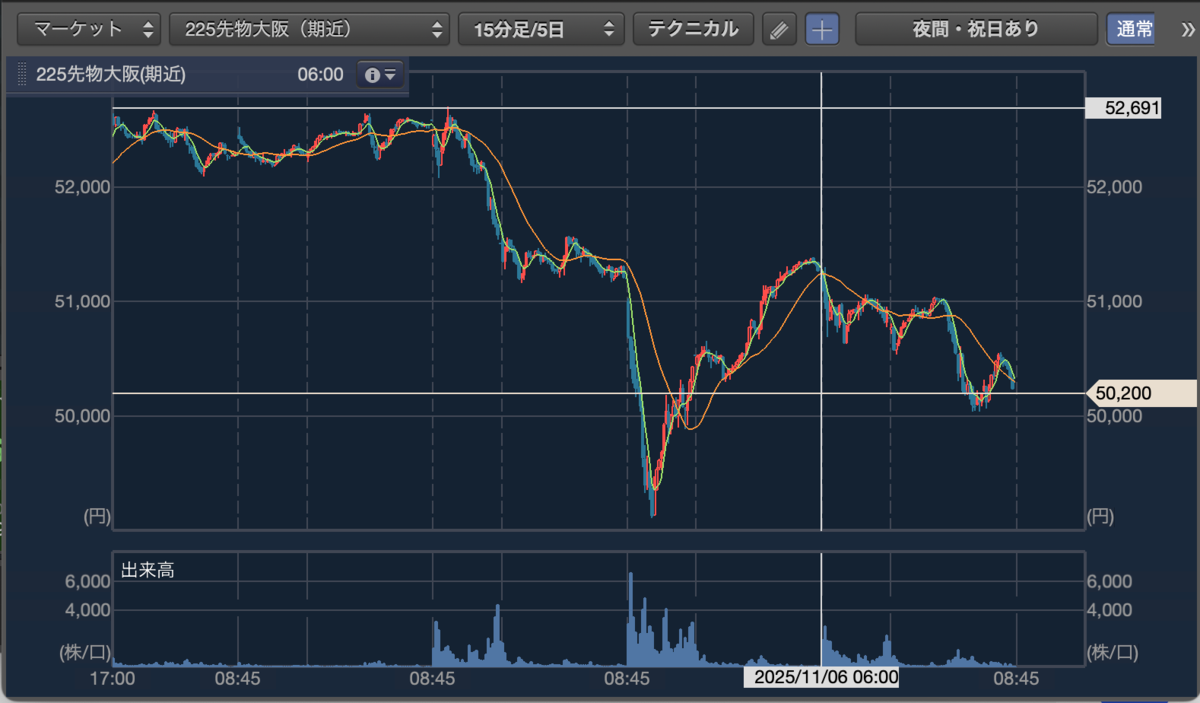Click the (株/口) unit label on left
The width and height of the screenshot is (1200, 703).
coord(85,652)
